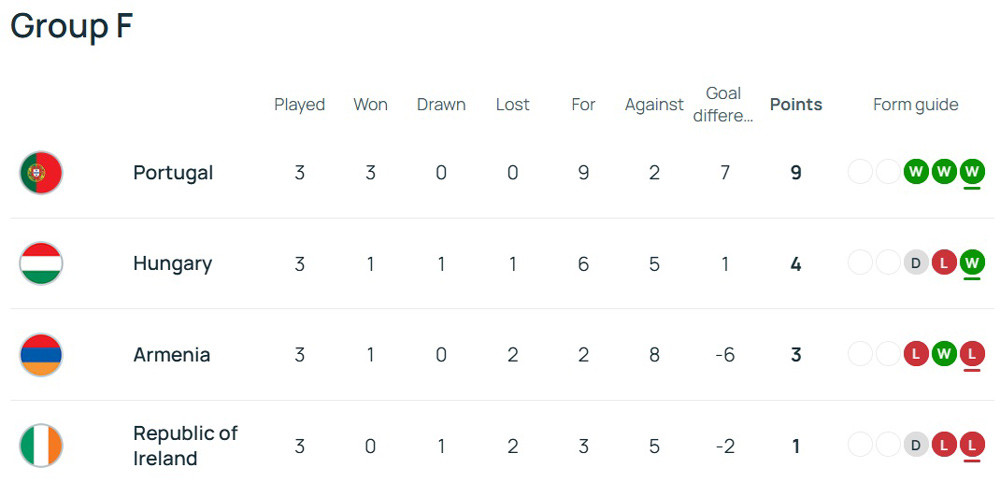Click Portugal's latest underlined win badge

(x=971, y=172)
